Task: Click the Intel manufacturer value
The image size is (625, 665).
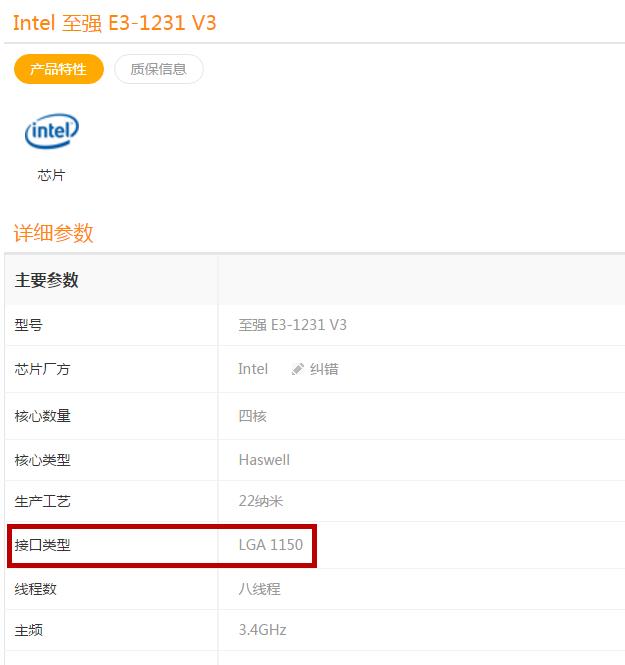Action: pyautogui.click(x=253, y=369)
